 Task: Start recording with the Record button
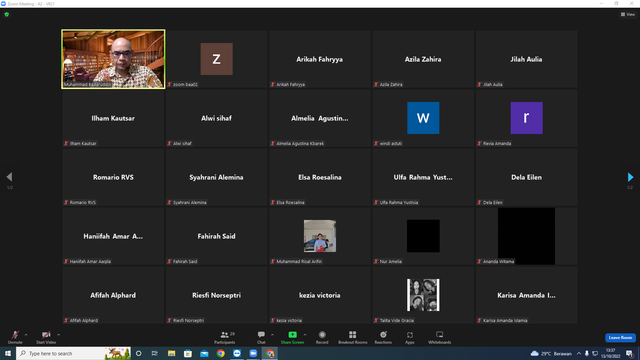coord(322,337)
